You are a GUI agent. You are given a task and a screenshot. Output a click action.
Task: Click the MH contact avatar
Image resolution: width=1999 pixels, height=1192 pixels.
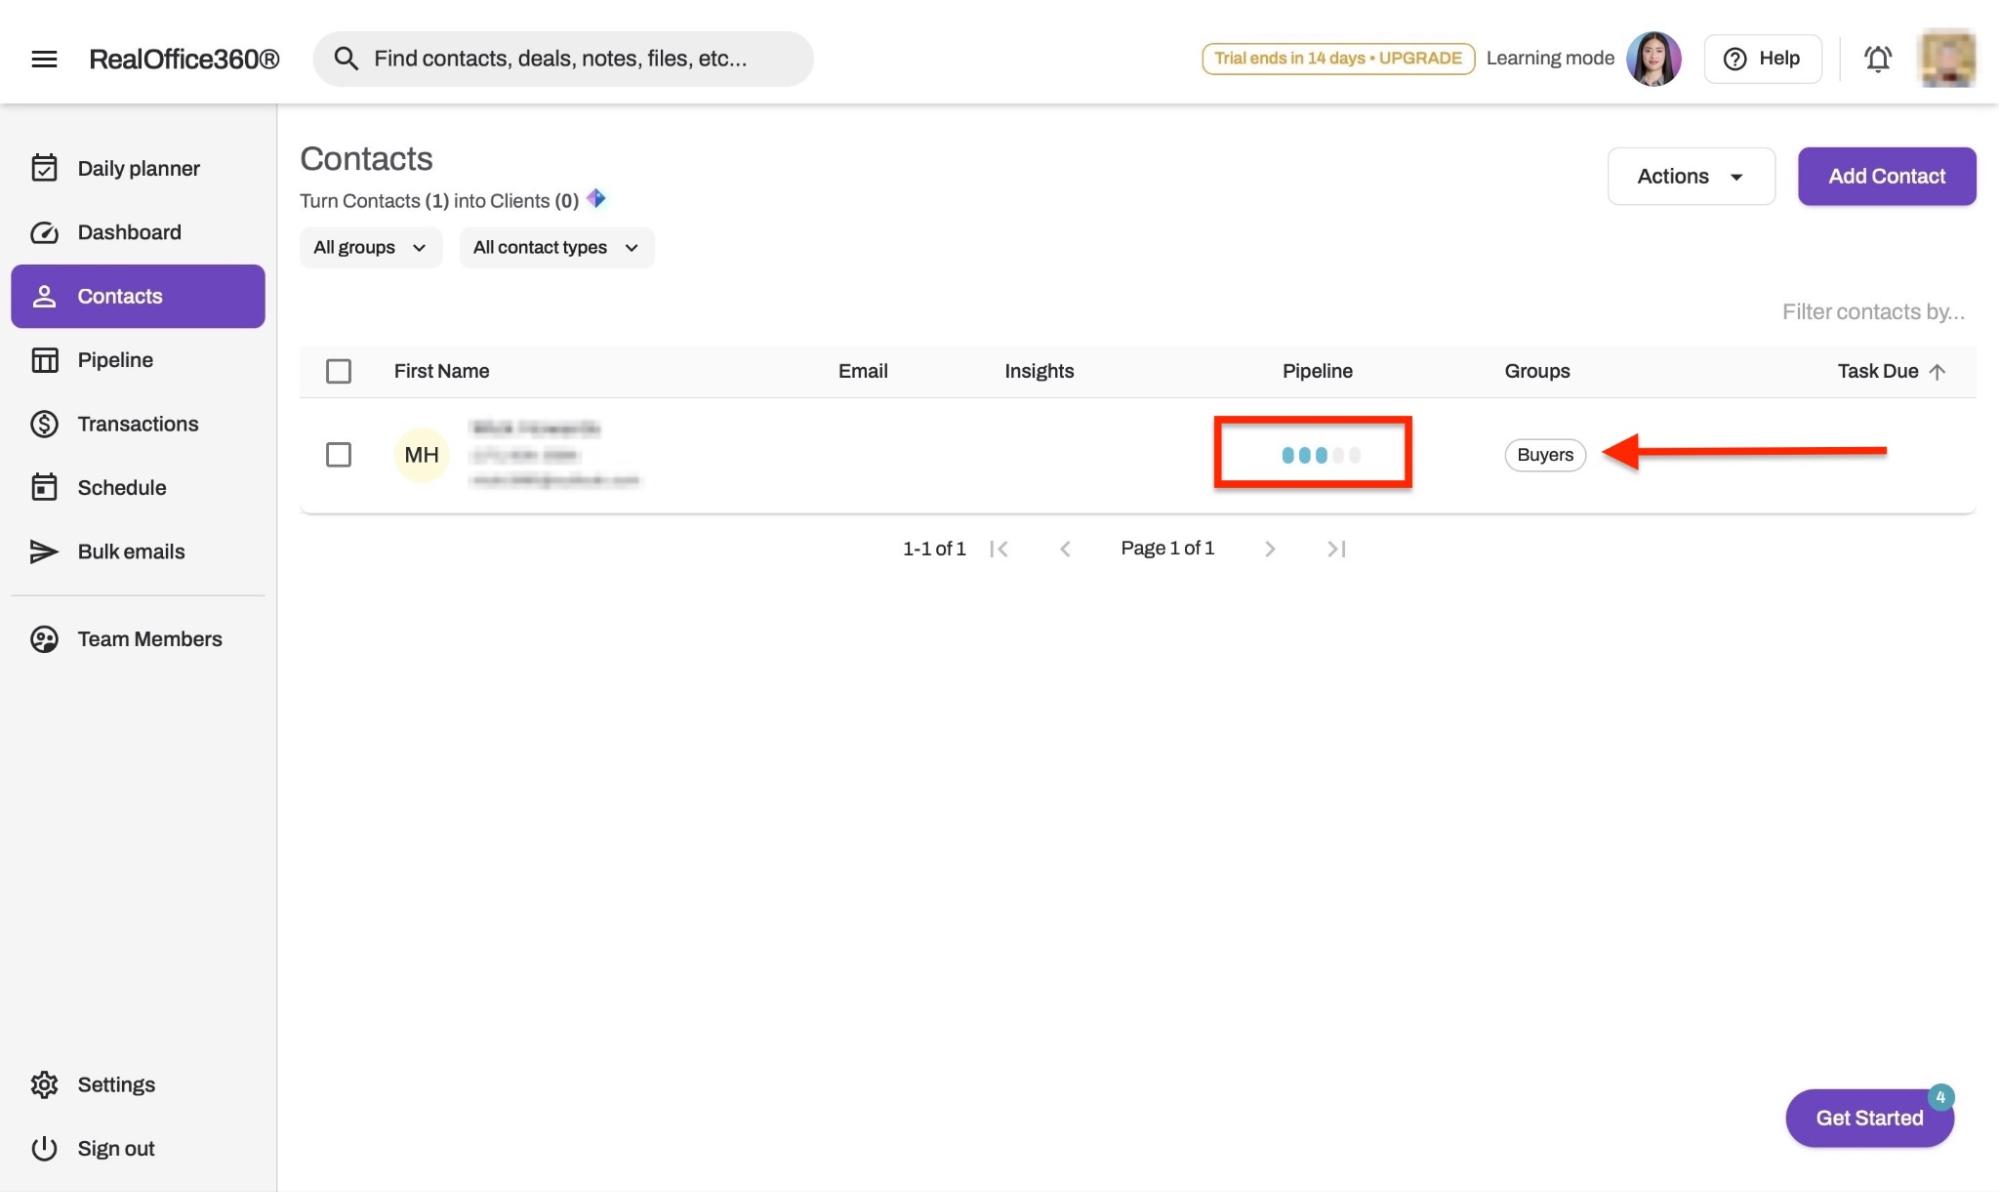coord(421,455)
